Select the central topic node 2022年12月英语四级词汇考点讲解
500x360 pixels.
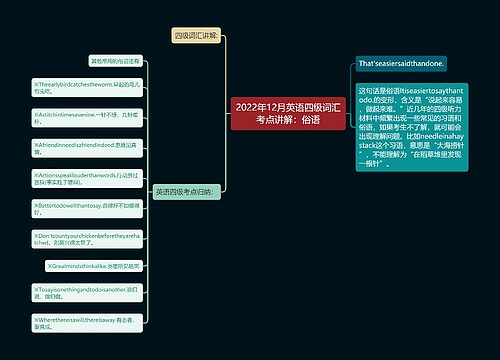pos(288,113)
